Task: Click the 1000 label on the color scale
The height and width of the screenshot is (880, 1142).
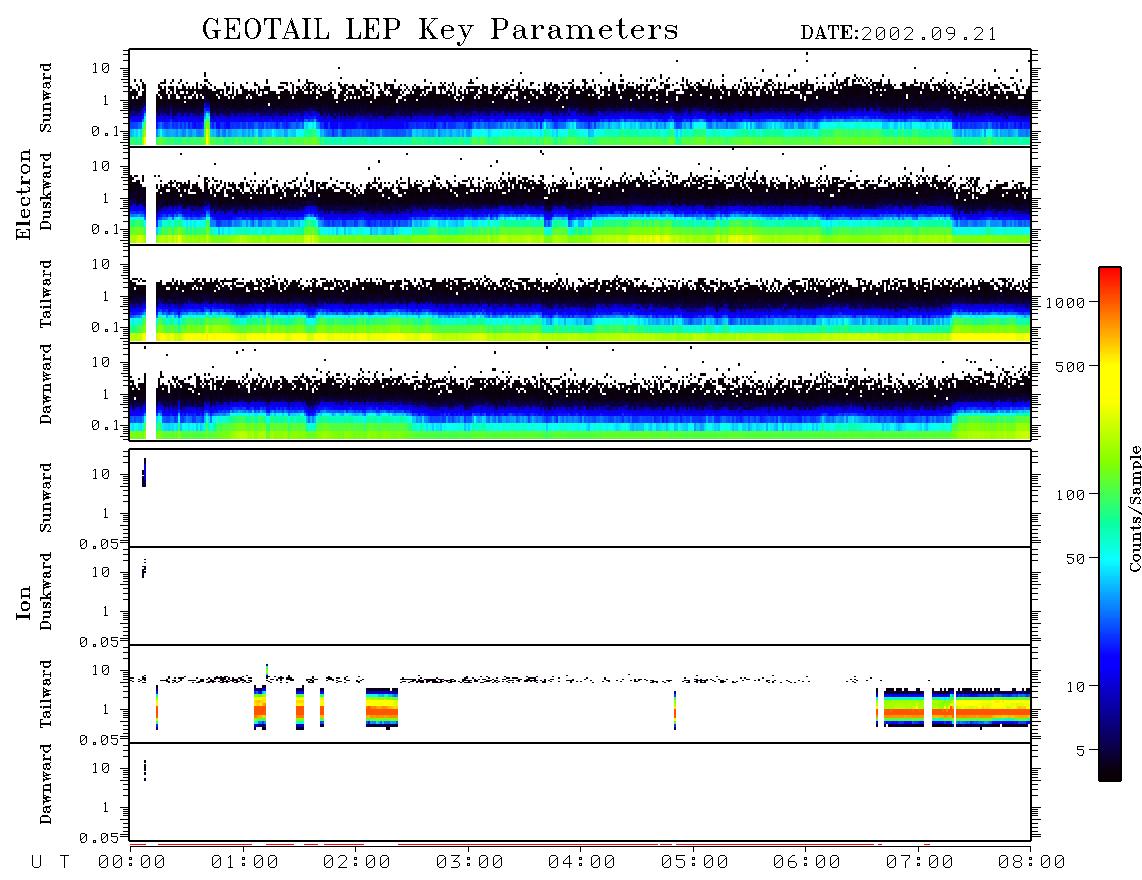Action: tap(1065, 303)
